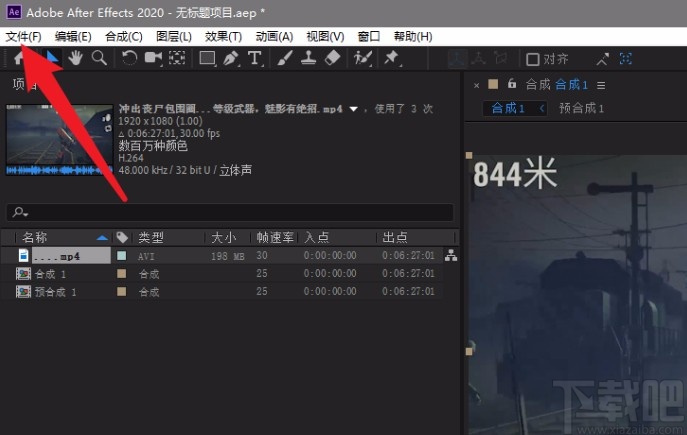Select the Zoom magnifier tool

click(99, 58)
